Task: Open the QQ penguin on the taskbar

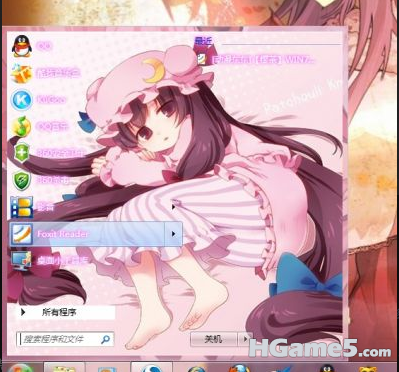Action: (327, 368)
